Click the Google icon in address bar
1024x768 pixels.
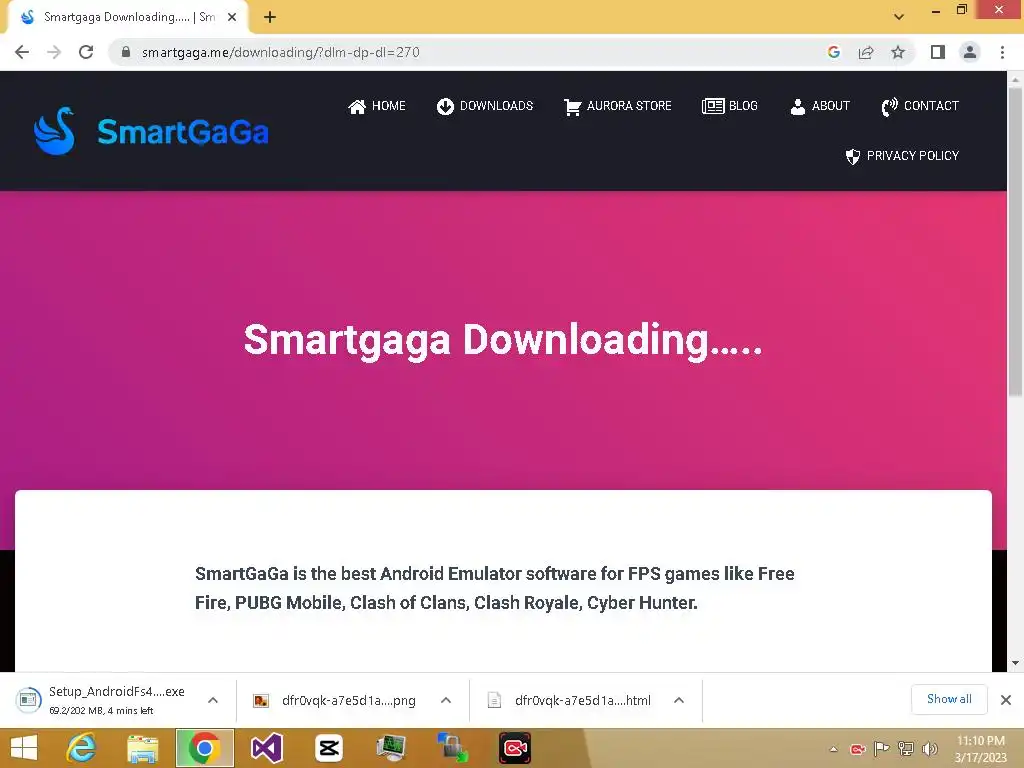[x=834, y=52]
